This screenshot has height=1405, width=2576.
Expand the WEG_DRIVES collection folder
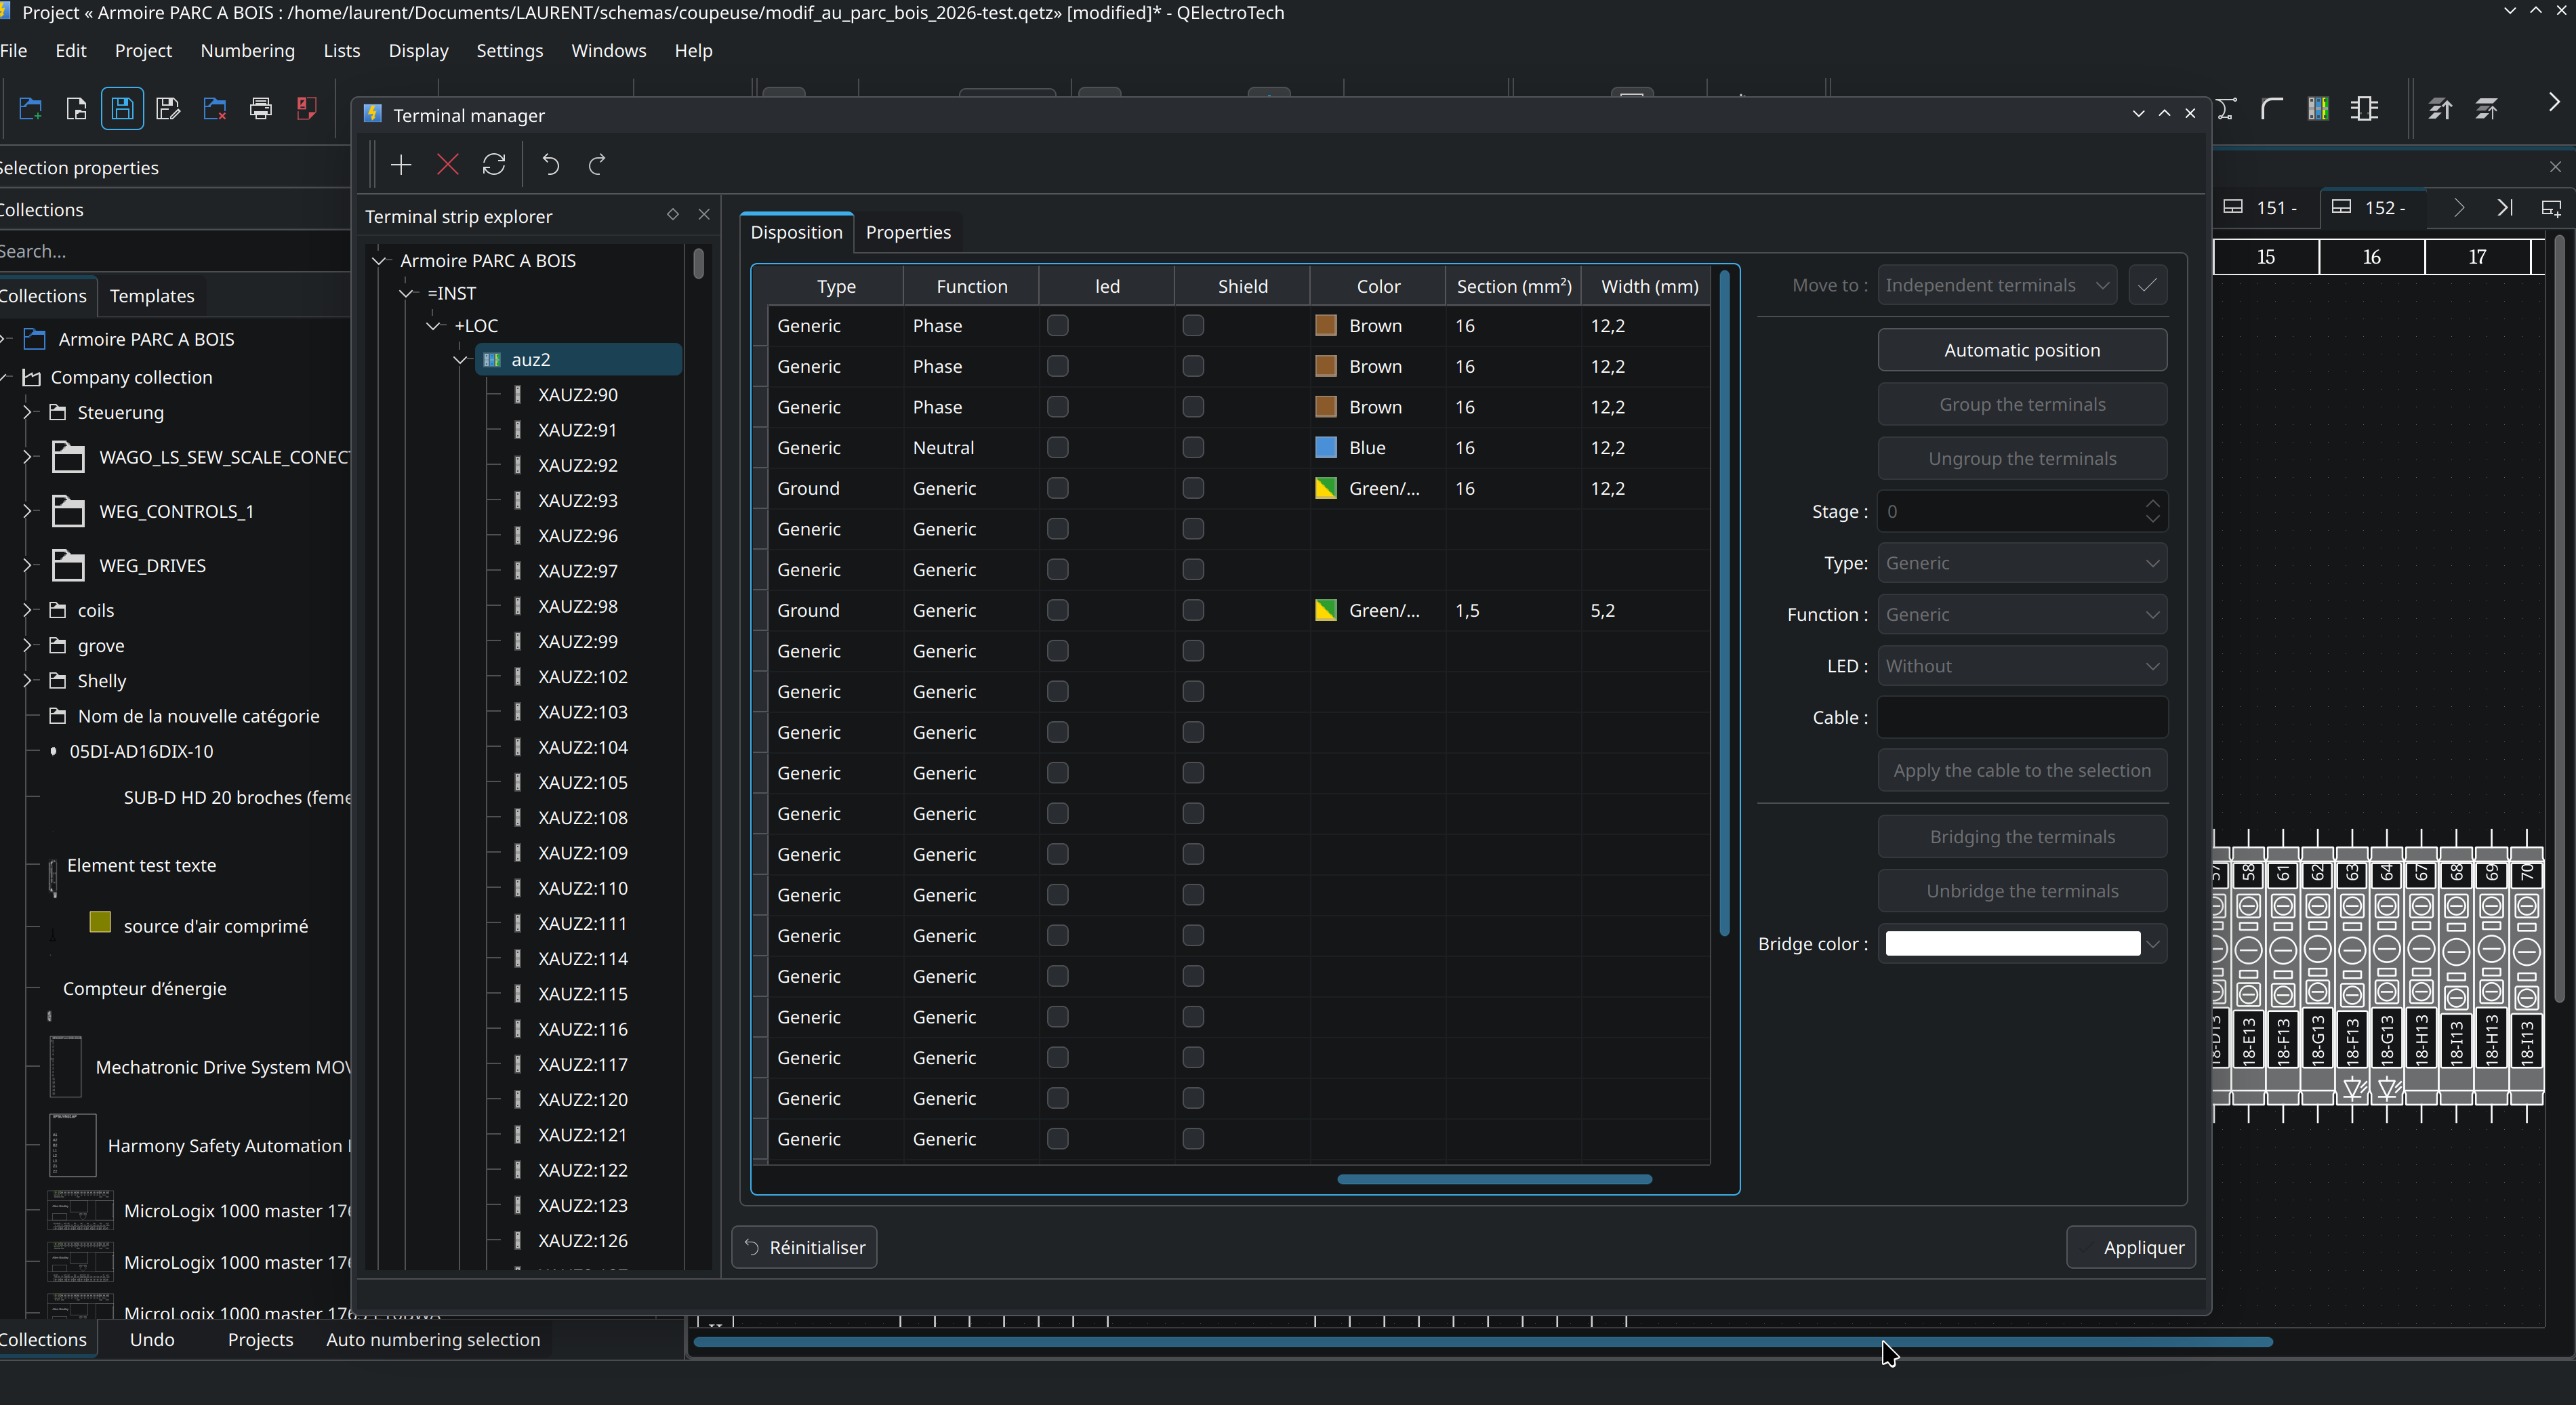pyautogui.click(x=27, y=565)
